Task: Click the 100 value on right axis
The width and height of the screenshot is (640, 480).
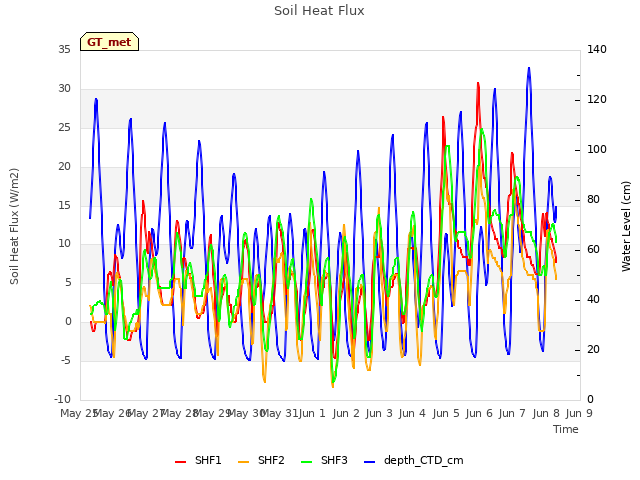Action: (x=597, y=150)
